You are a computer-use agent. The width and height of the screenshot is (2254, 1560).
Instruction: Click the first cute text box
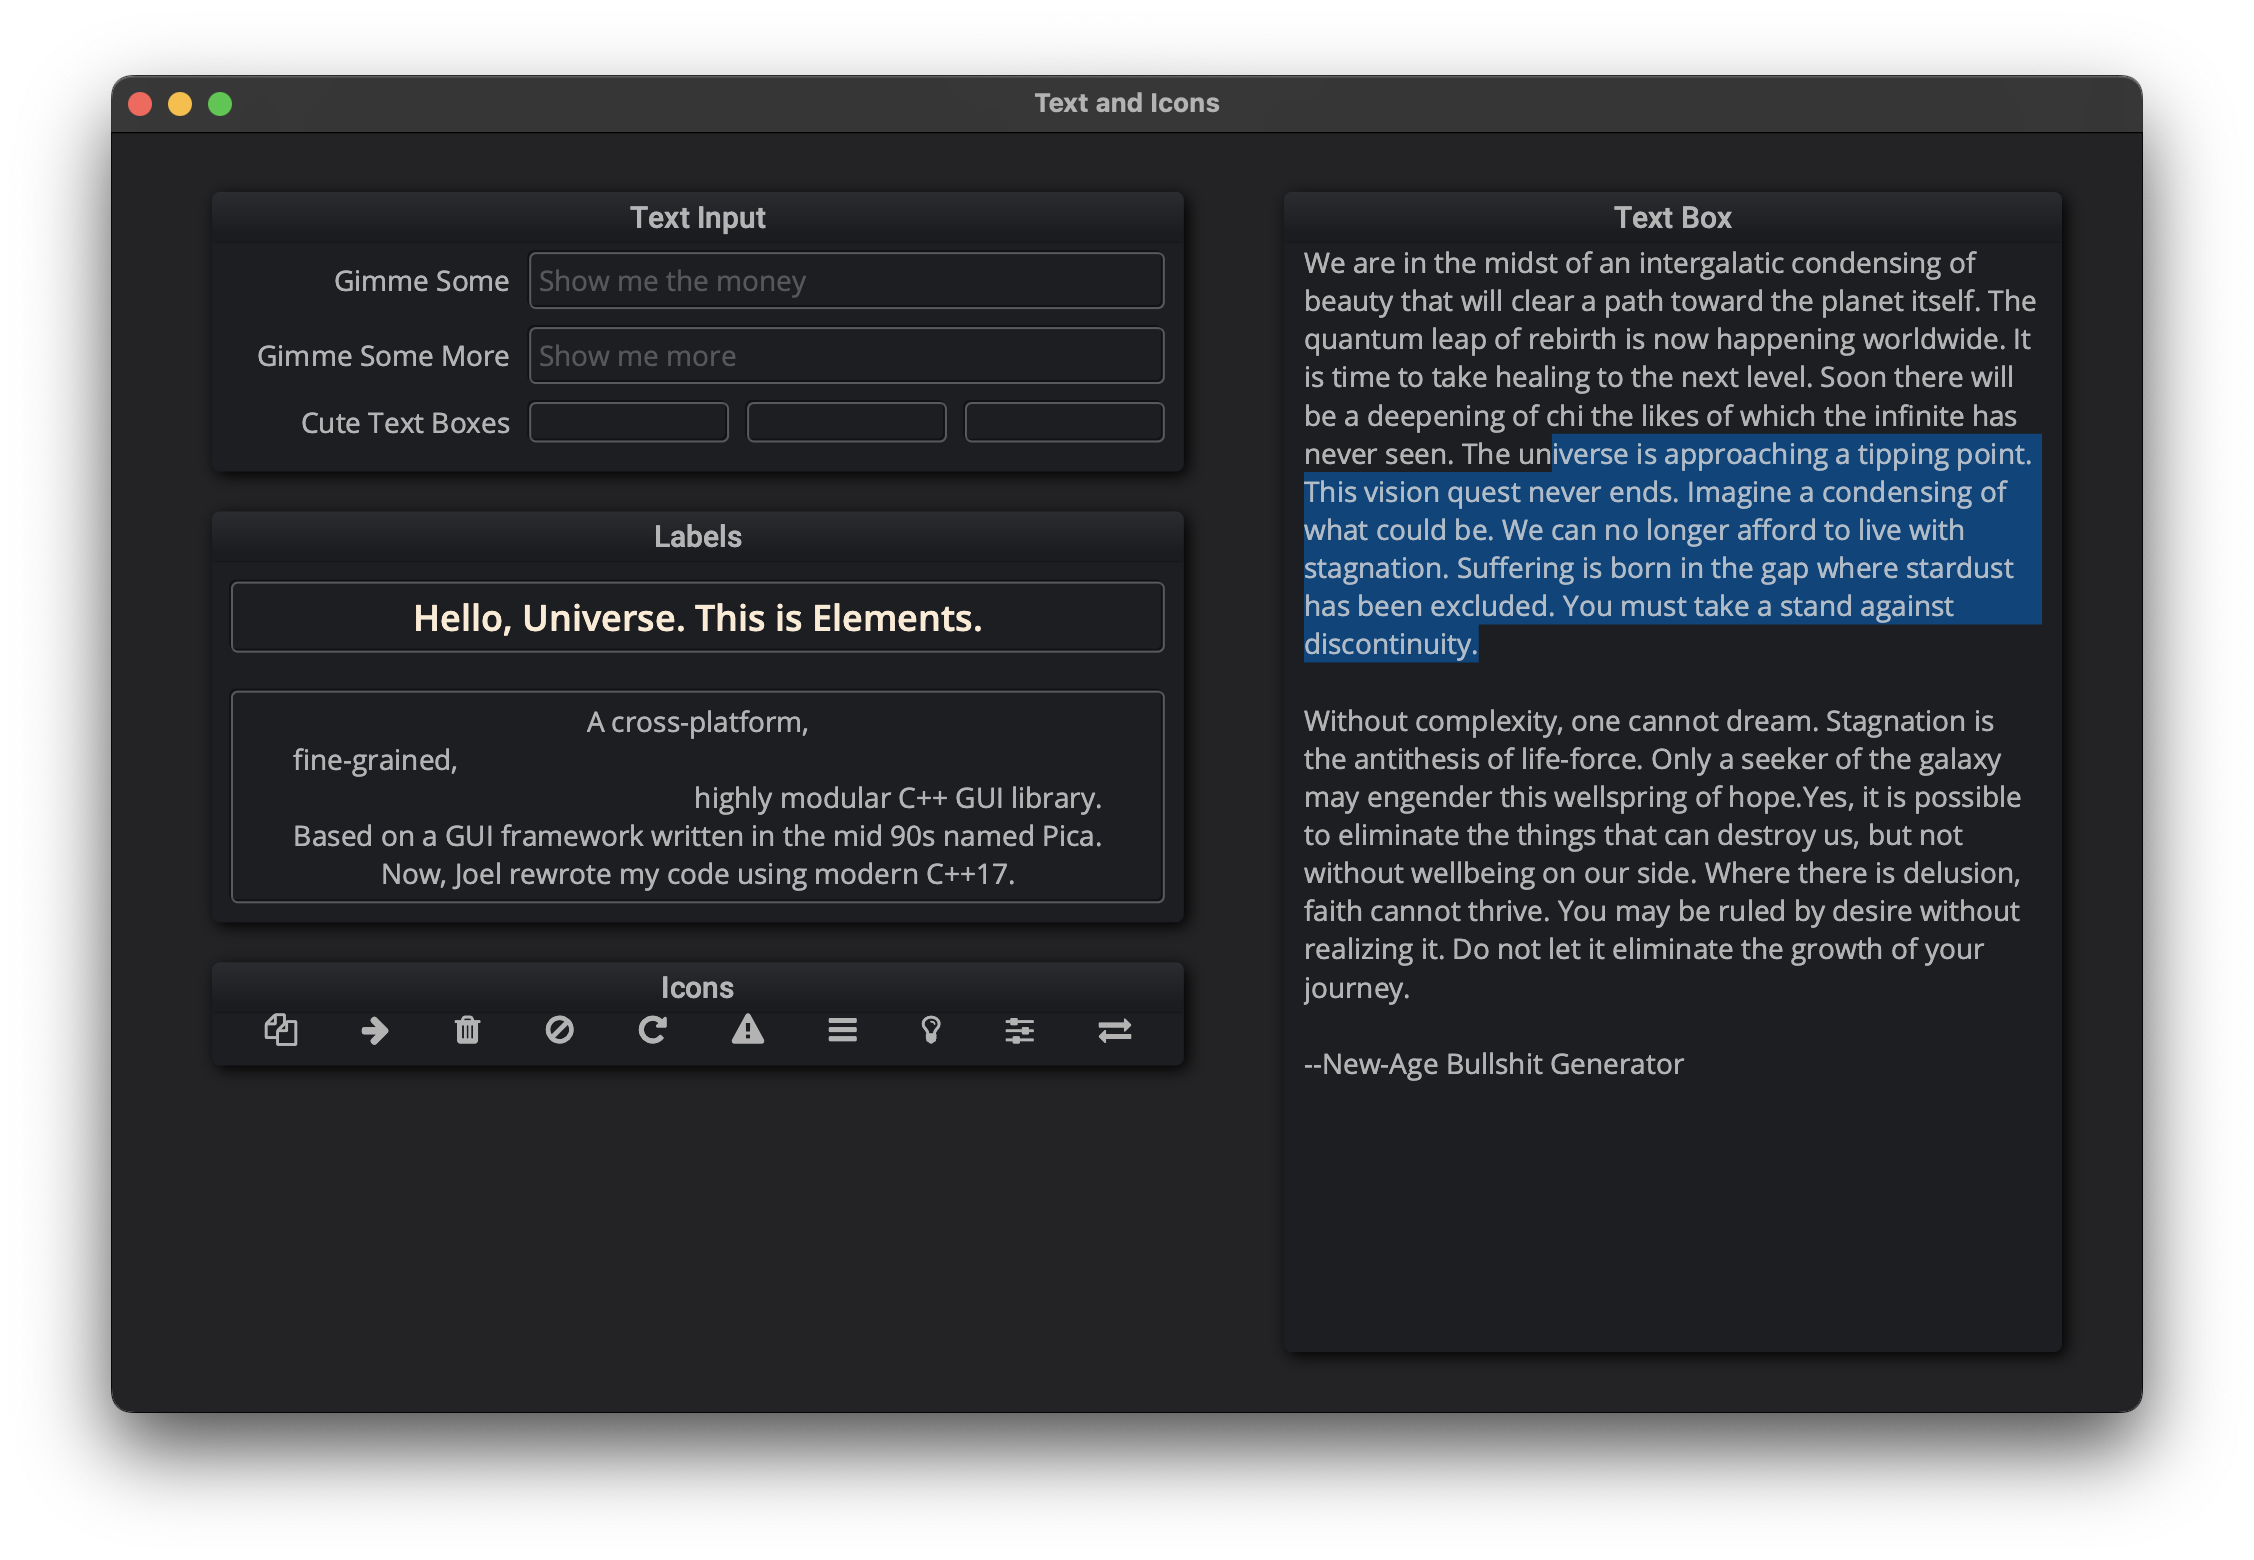tap(628, 421)
